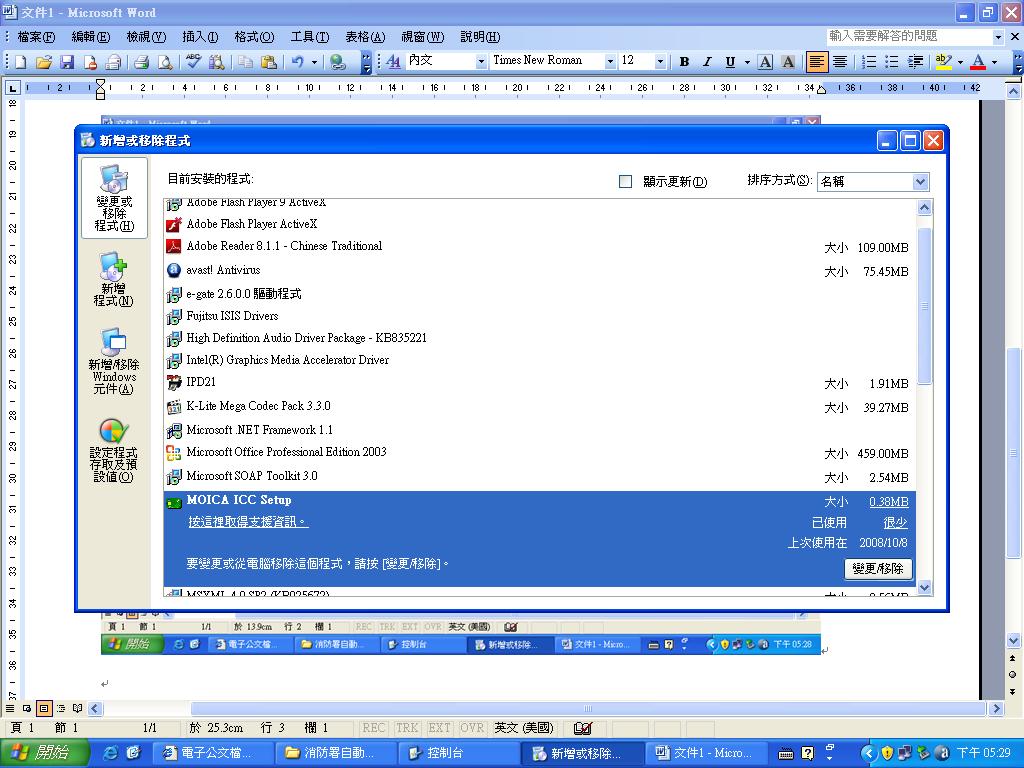Select 新增程式 sidebar icon
The height and width of the screenshot is (768, 1024).
pyautogui.click(x=113, y=280)
